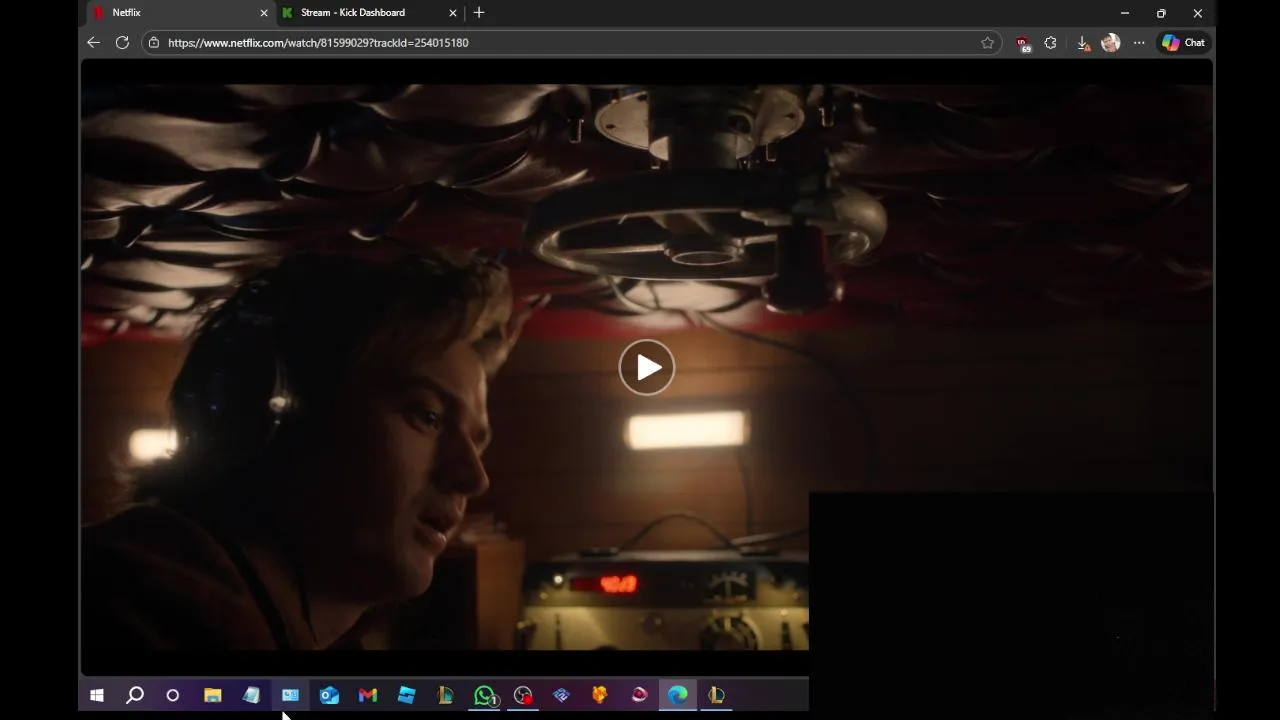This screenshot has width=1280, height=720.
Task: Open Gmail from the taskbar
Action: pos(368,695)
